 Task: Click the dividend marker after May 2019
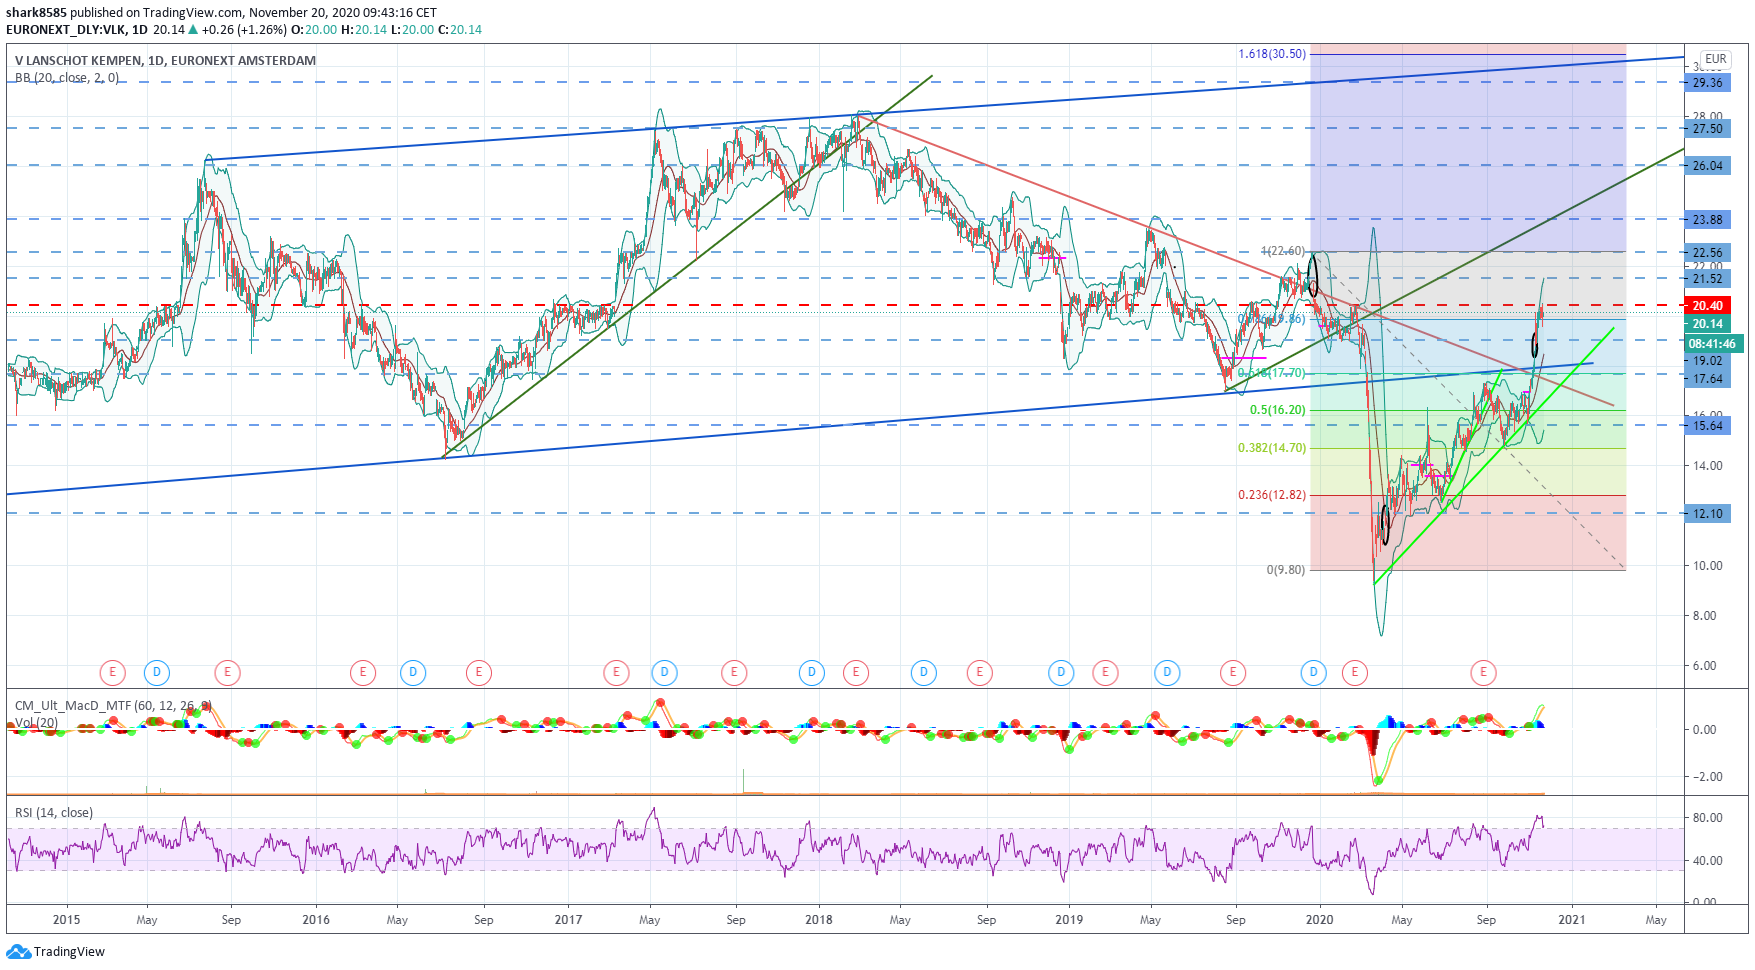[x=1167, y=673]
